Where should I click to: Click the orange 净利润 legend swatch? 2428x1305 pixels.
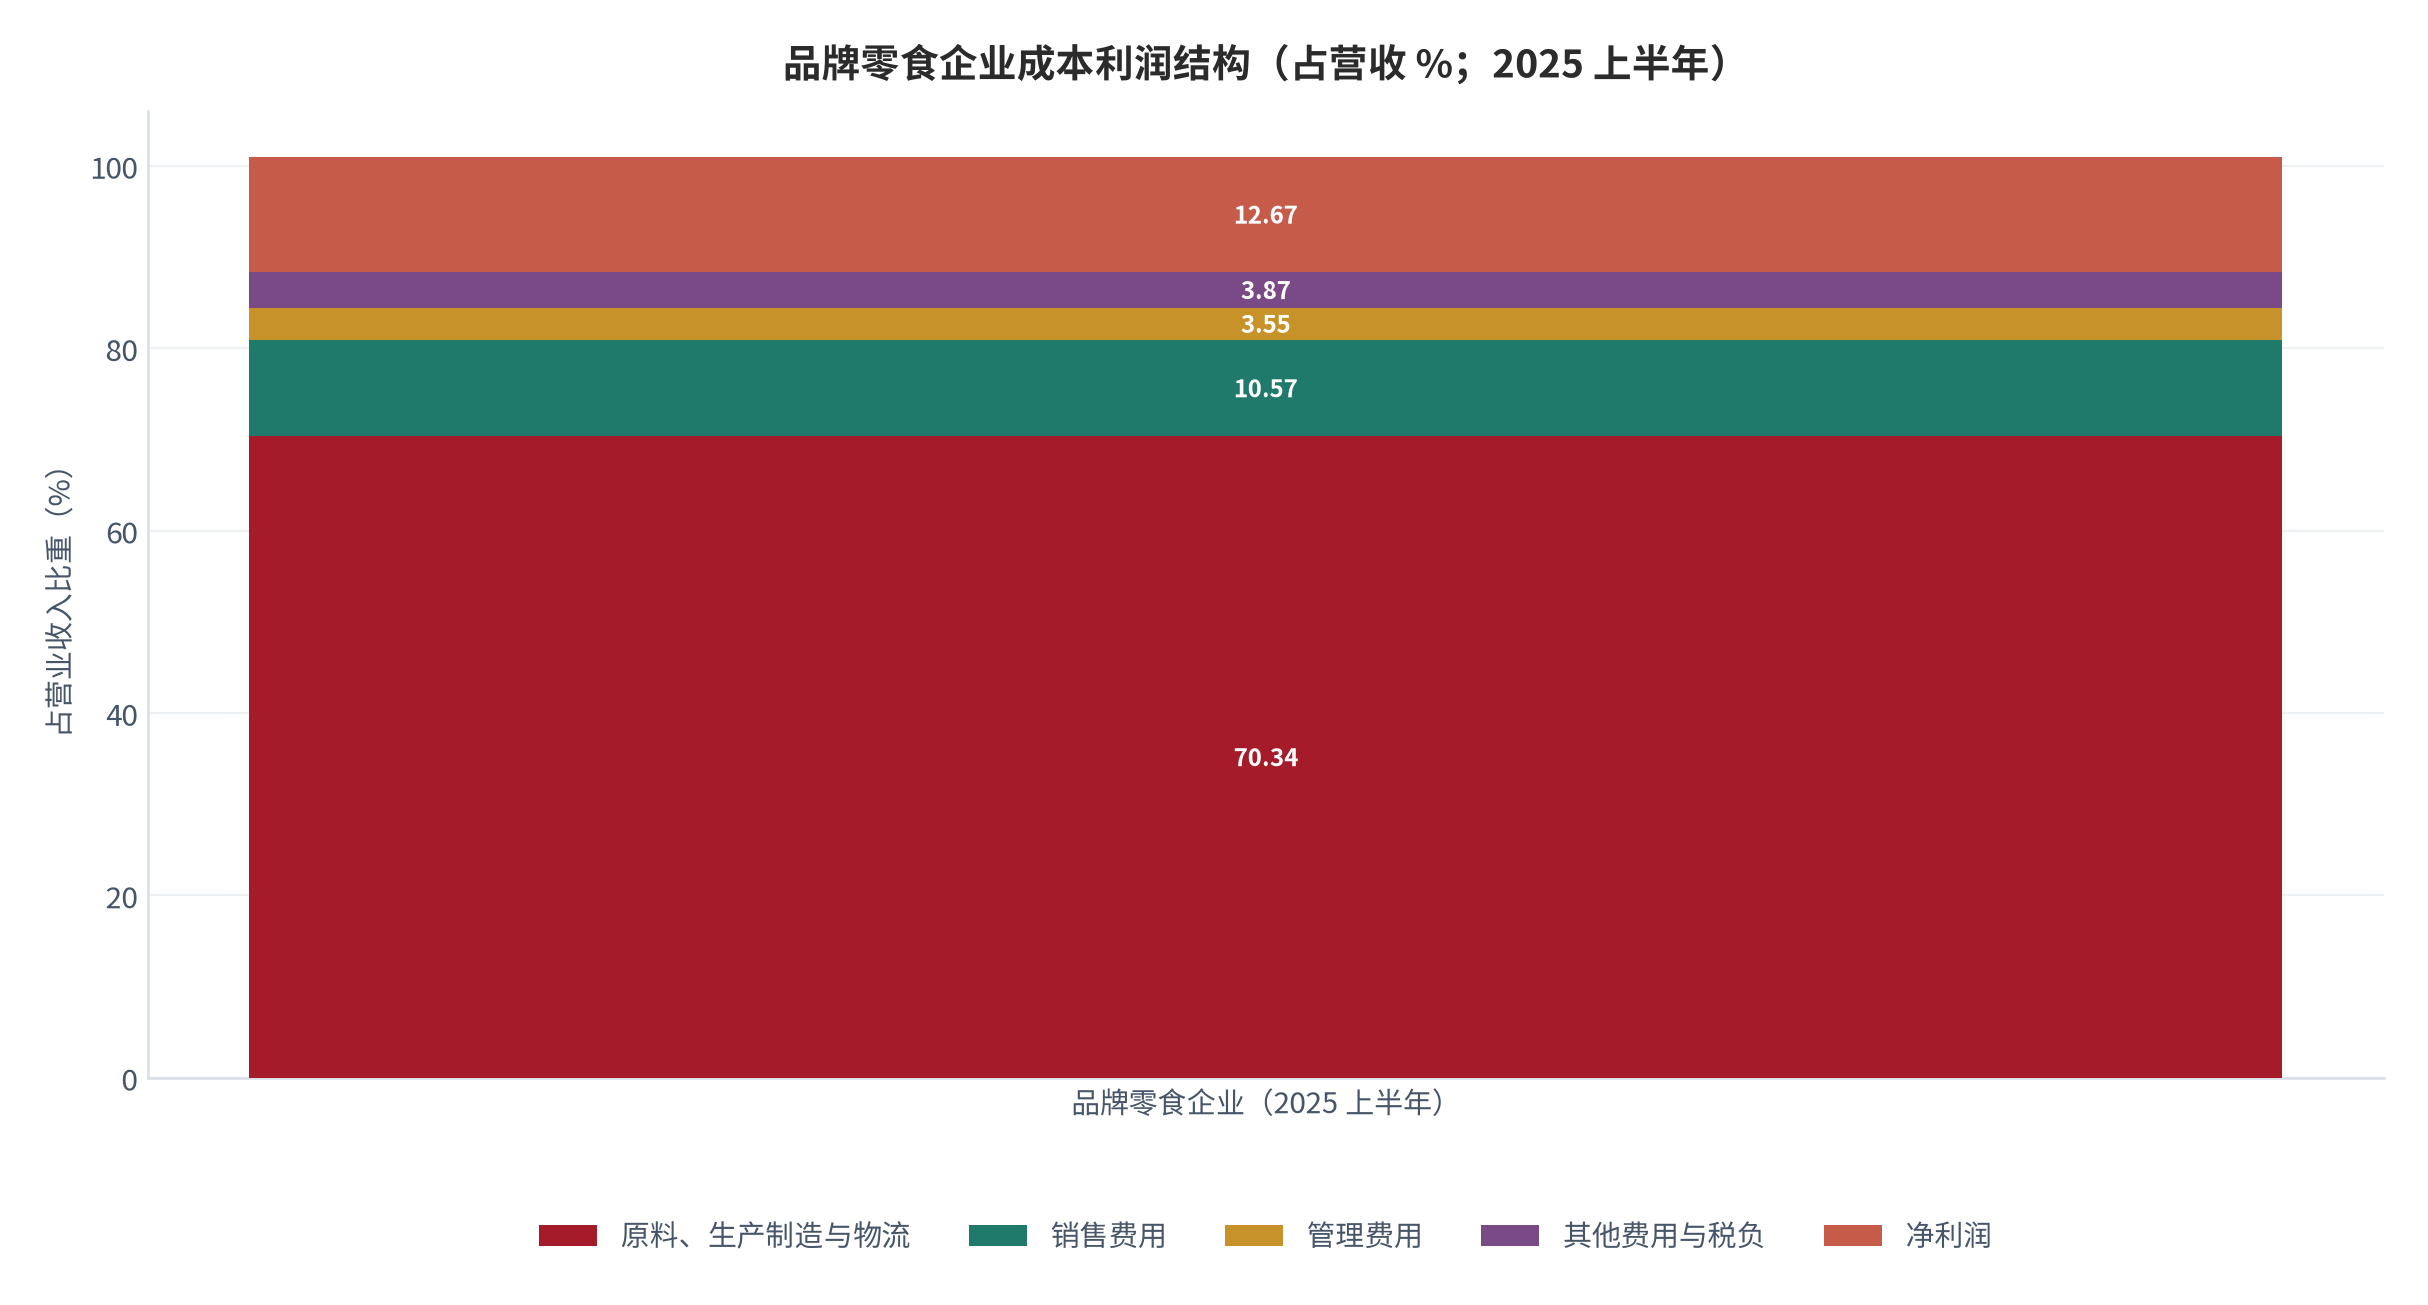point(1853,1236)
